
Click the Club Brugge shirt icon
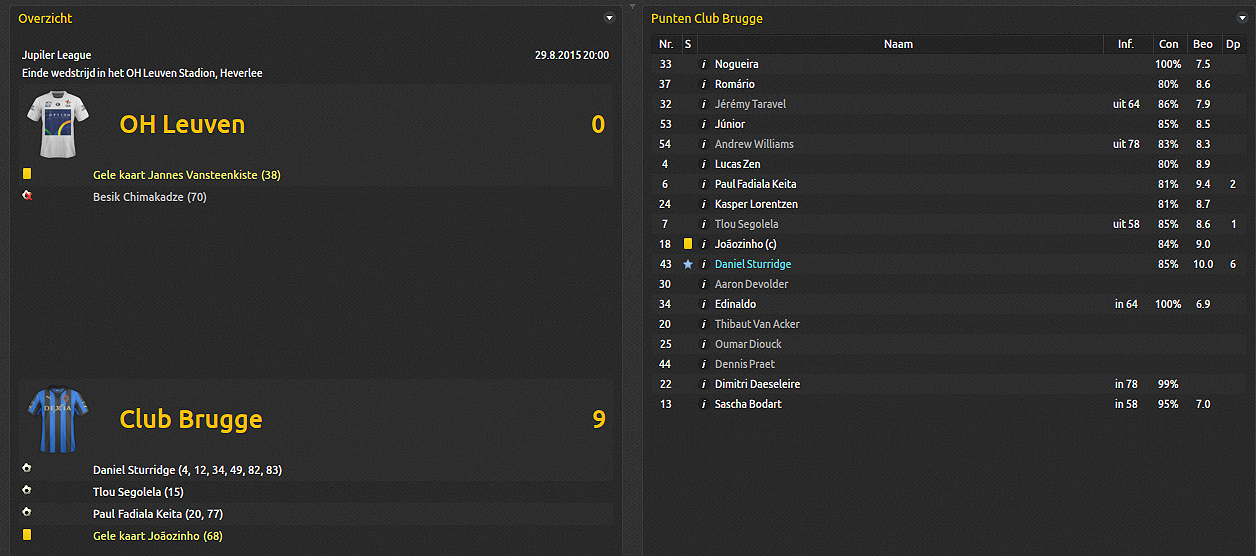click(x=57, y=419)
